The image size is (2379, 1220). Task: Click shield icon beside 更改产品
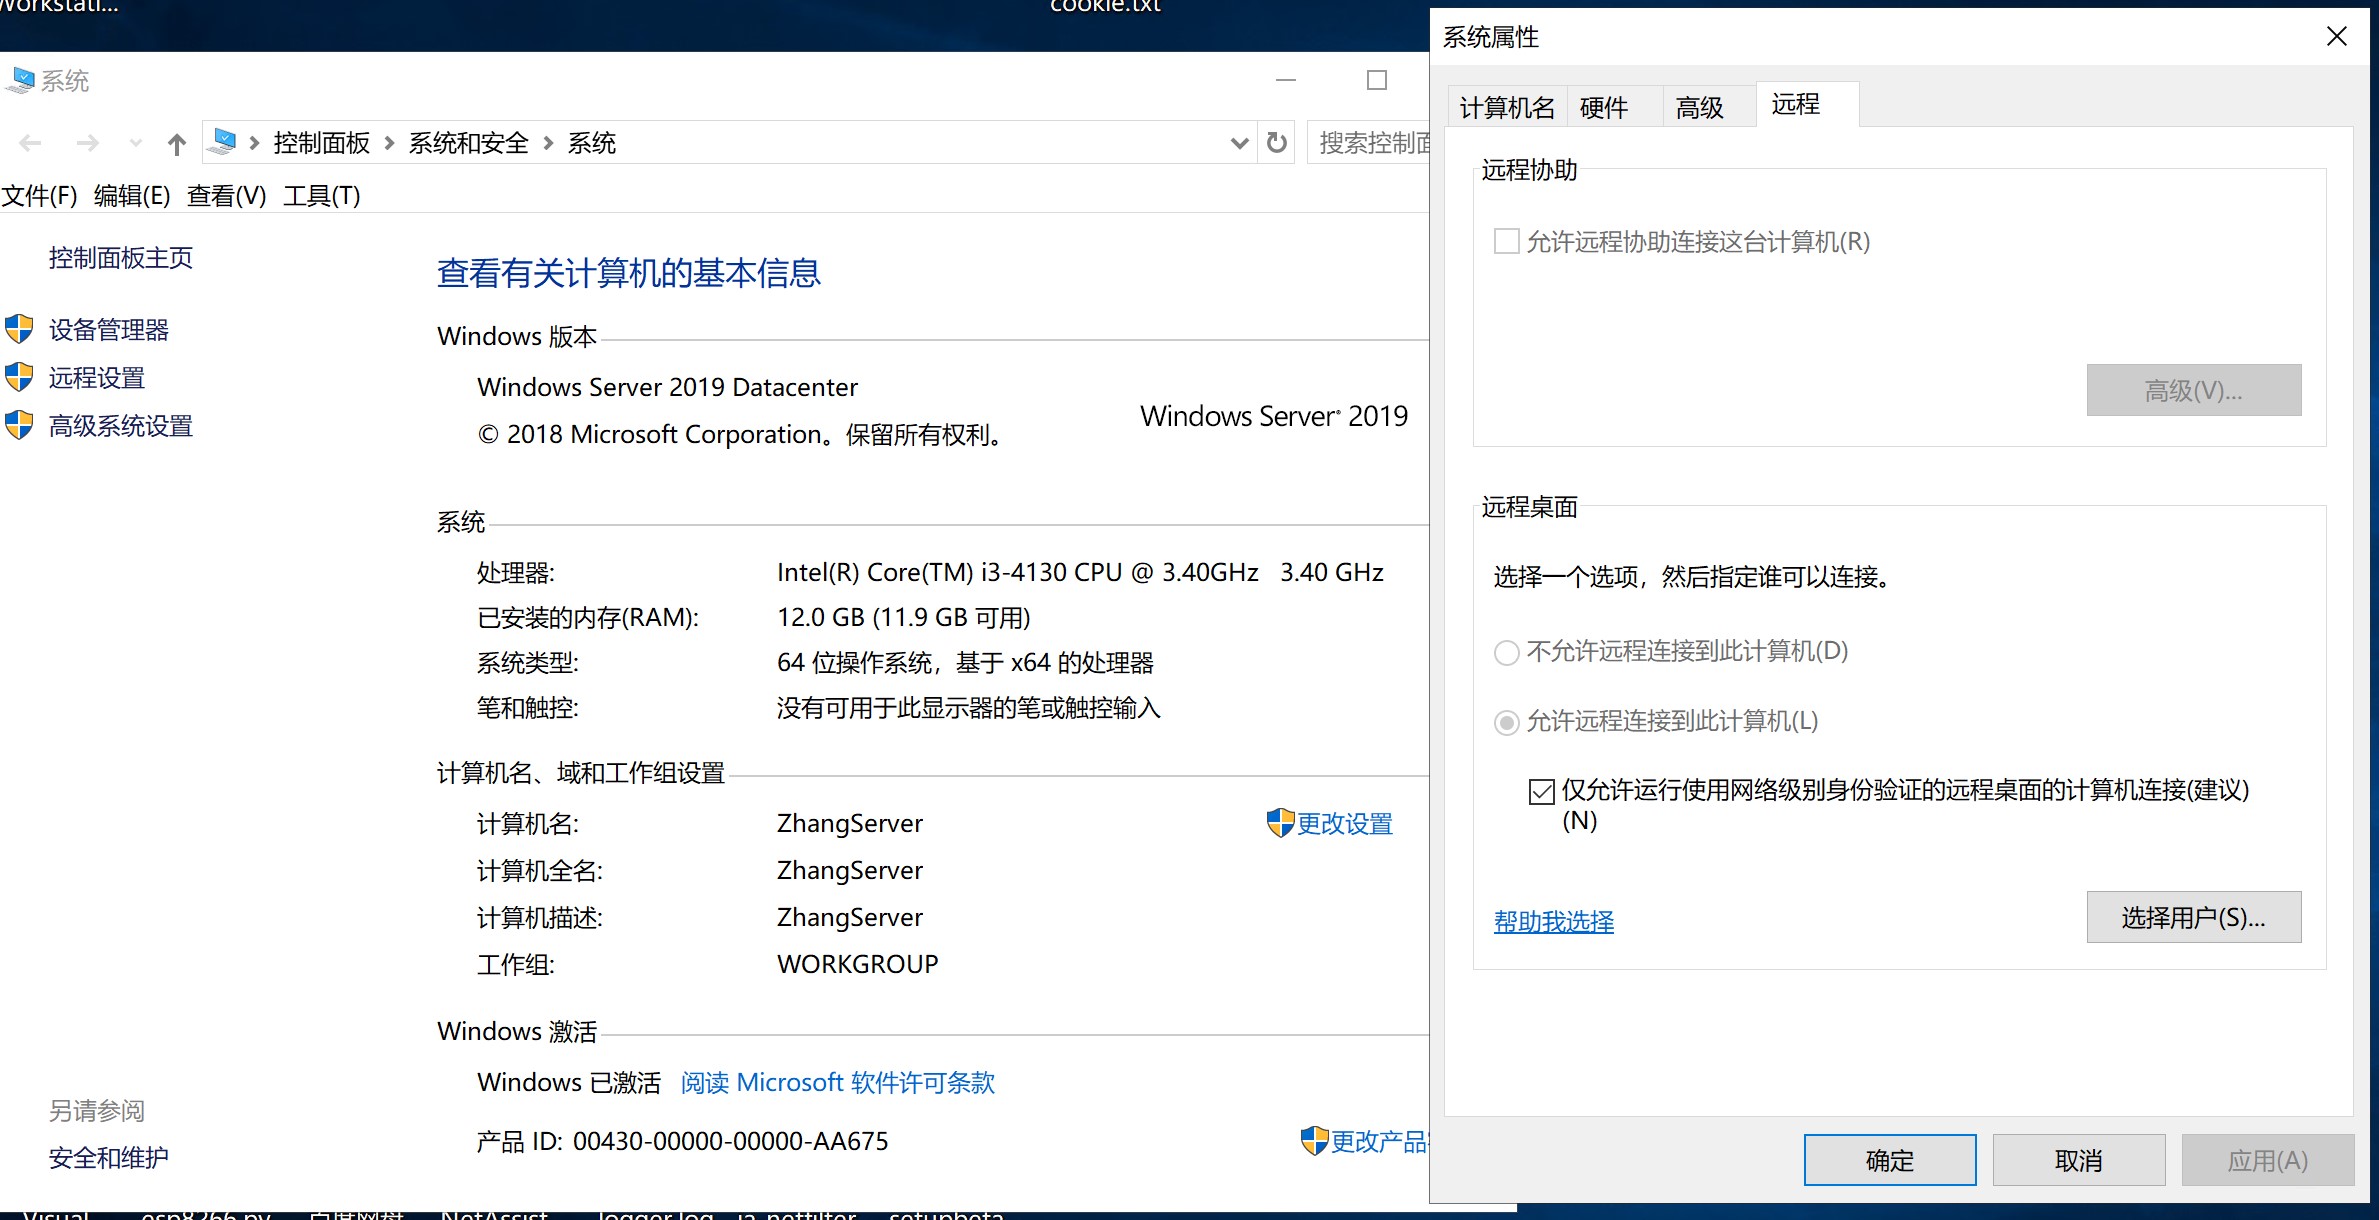coord(1314,1140)
